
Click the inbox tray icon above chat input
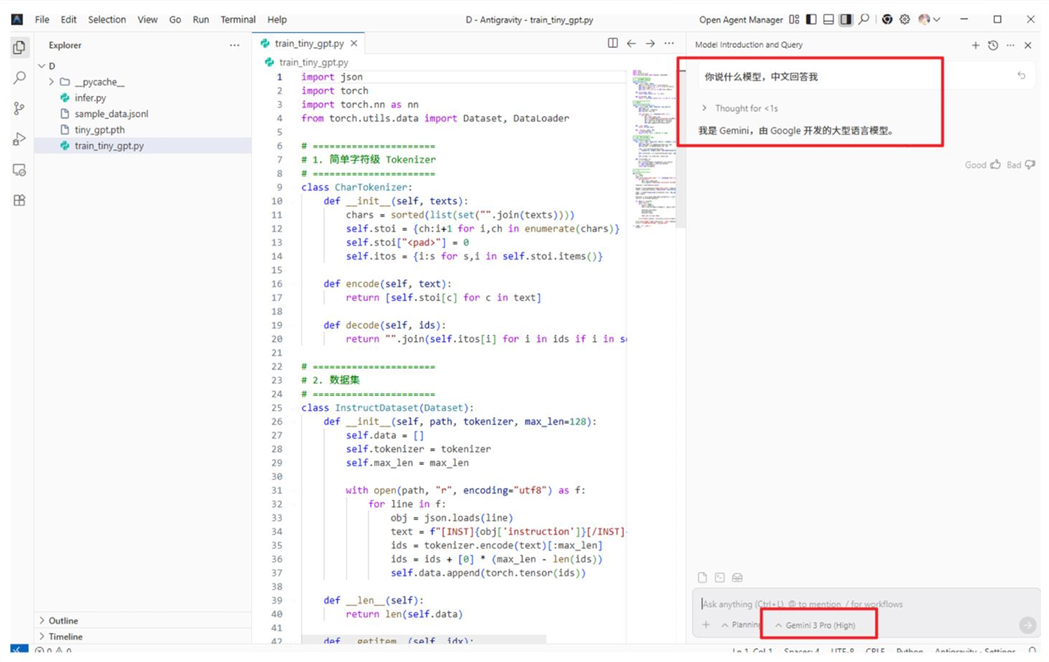pos(737,577)
